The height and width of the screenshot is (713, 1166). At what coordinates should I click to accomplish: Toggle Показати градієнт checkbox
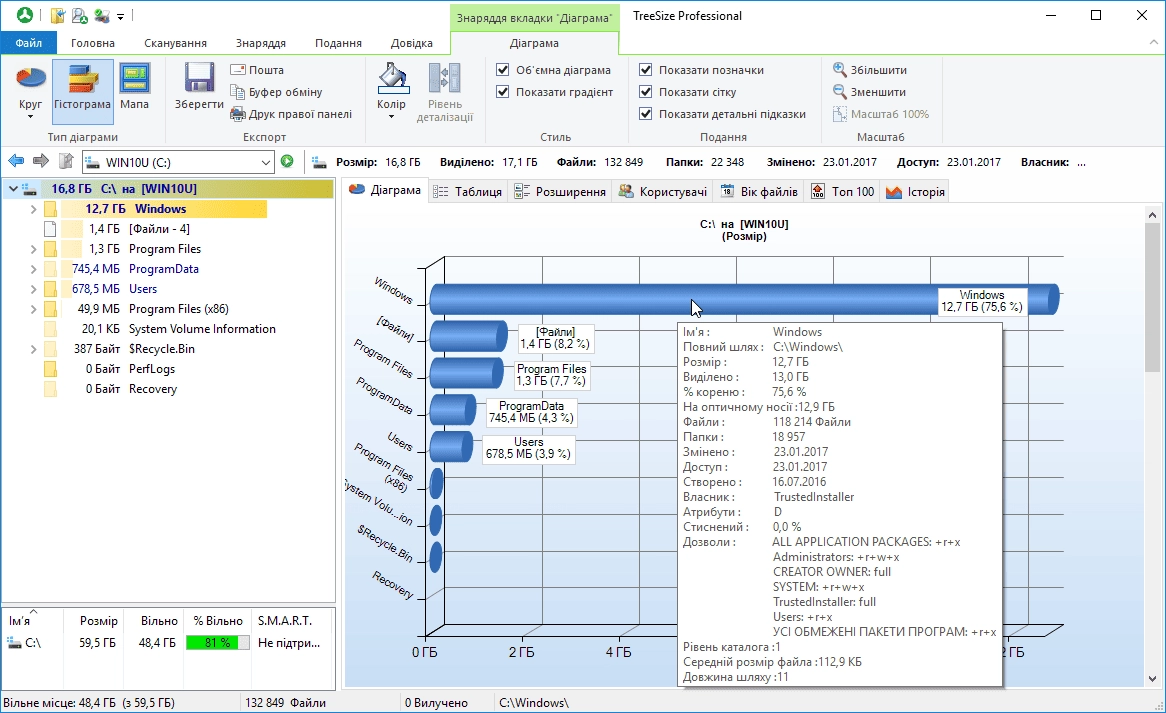pos(503,92)
